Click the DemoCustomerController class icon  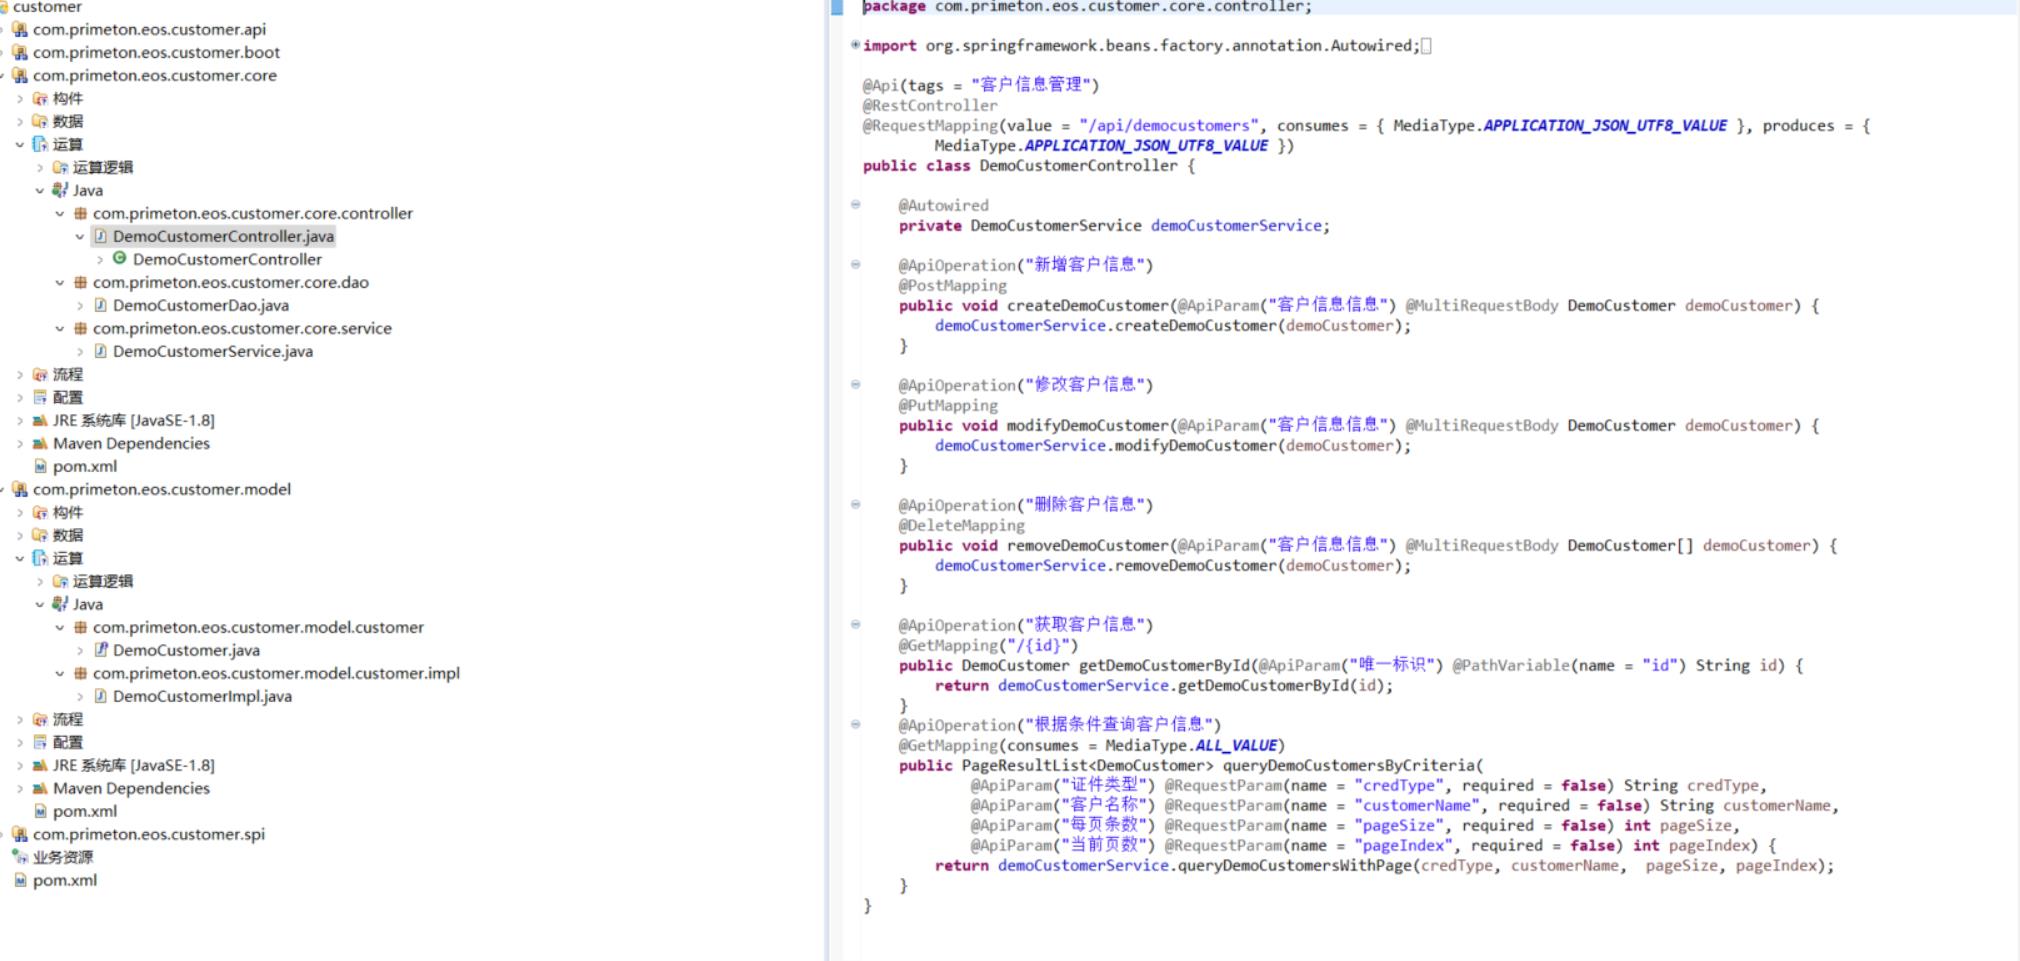[120, 259]
